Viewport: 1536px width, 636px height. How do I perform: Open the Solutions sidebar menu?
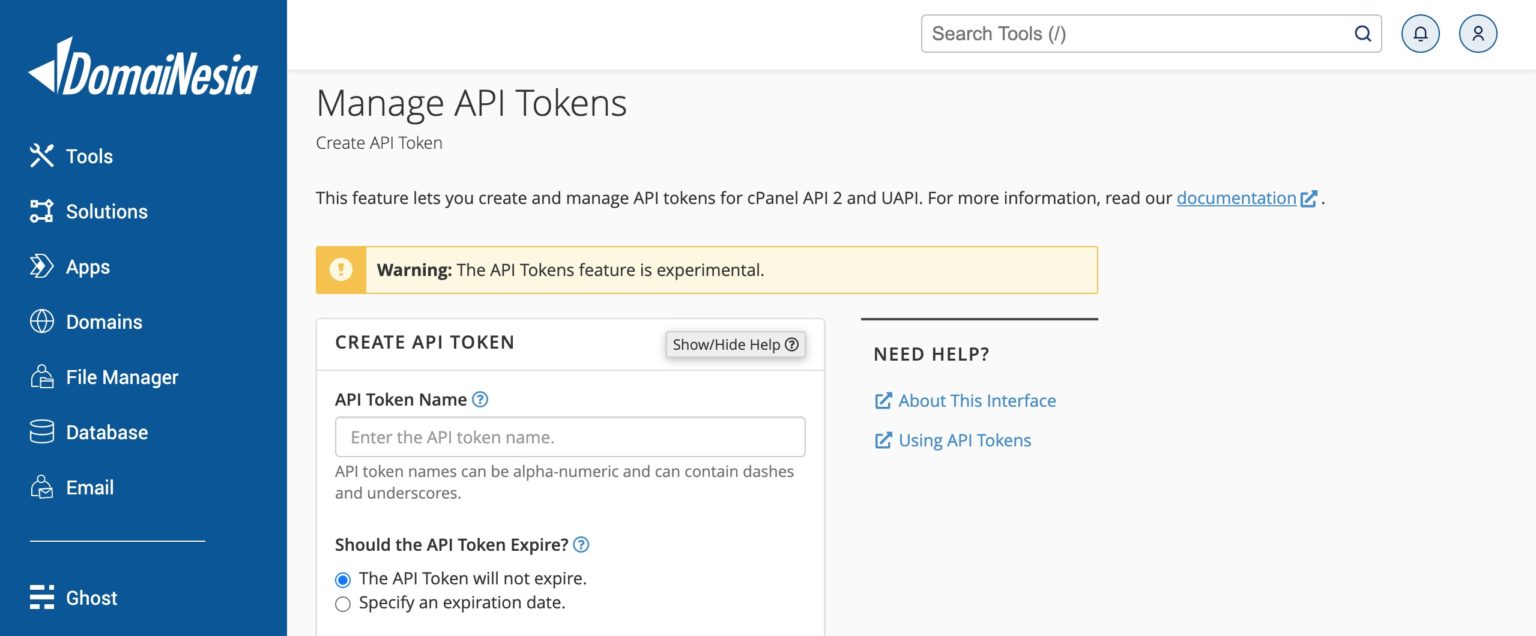(x=106, y=212)
